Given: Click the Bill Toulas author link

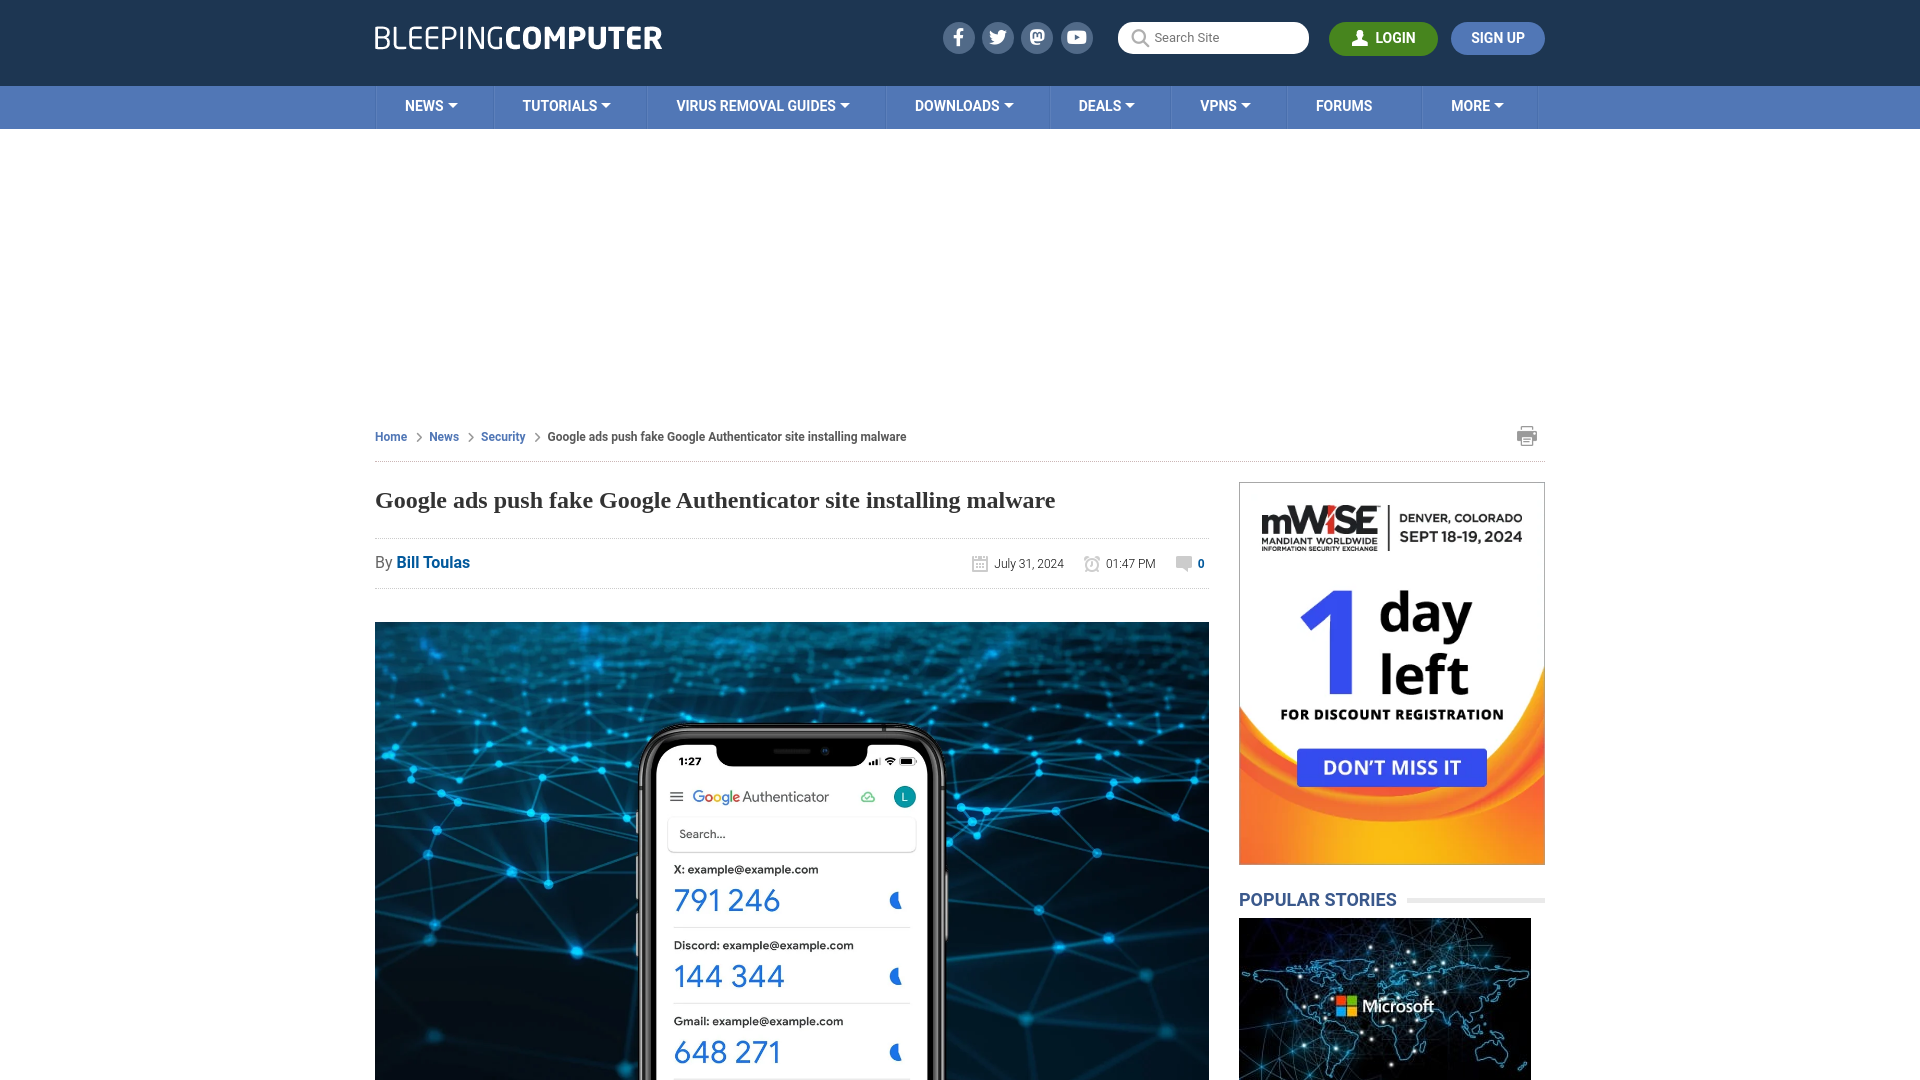Looking at the screenshot, I should pos(433,562).
